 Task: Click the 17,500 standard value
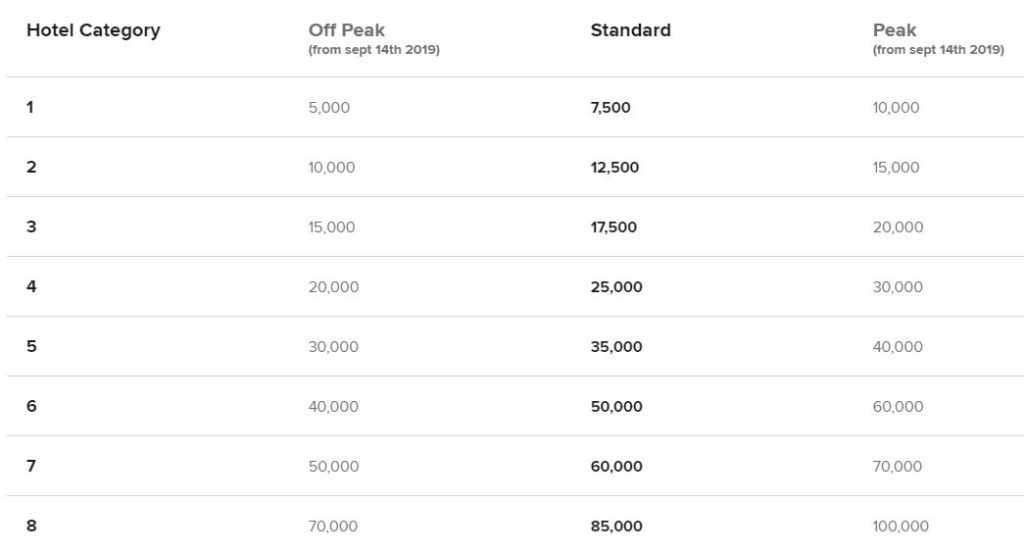click(x=613, y=227)
